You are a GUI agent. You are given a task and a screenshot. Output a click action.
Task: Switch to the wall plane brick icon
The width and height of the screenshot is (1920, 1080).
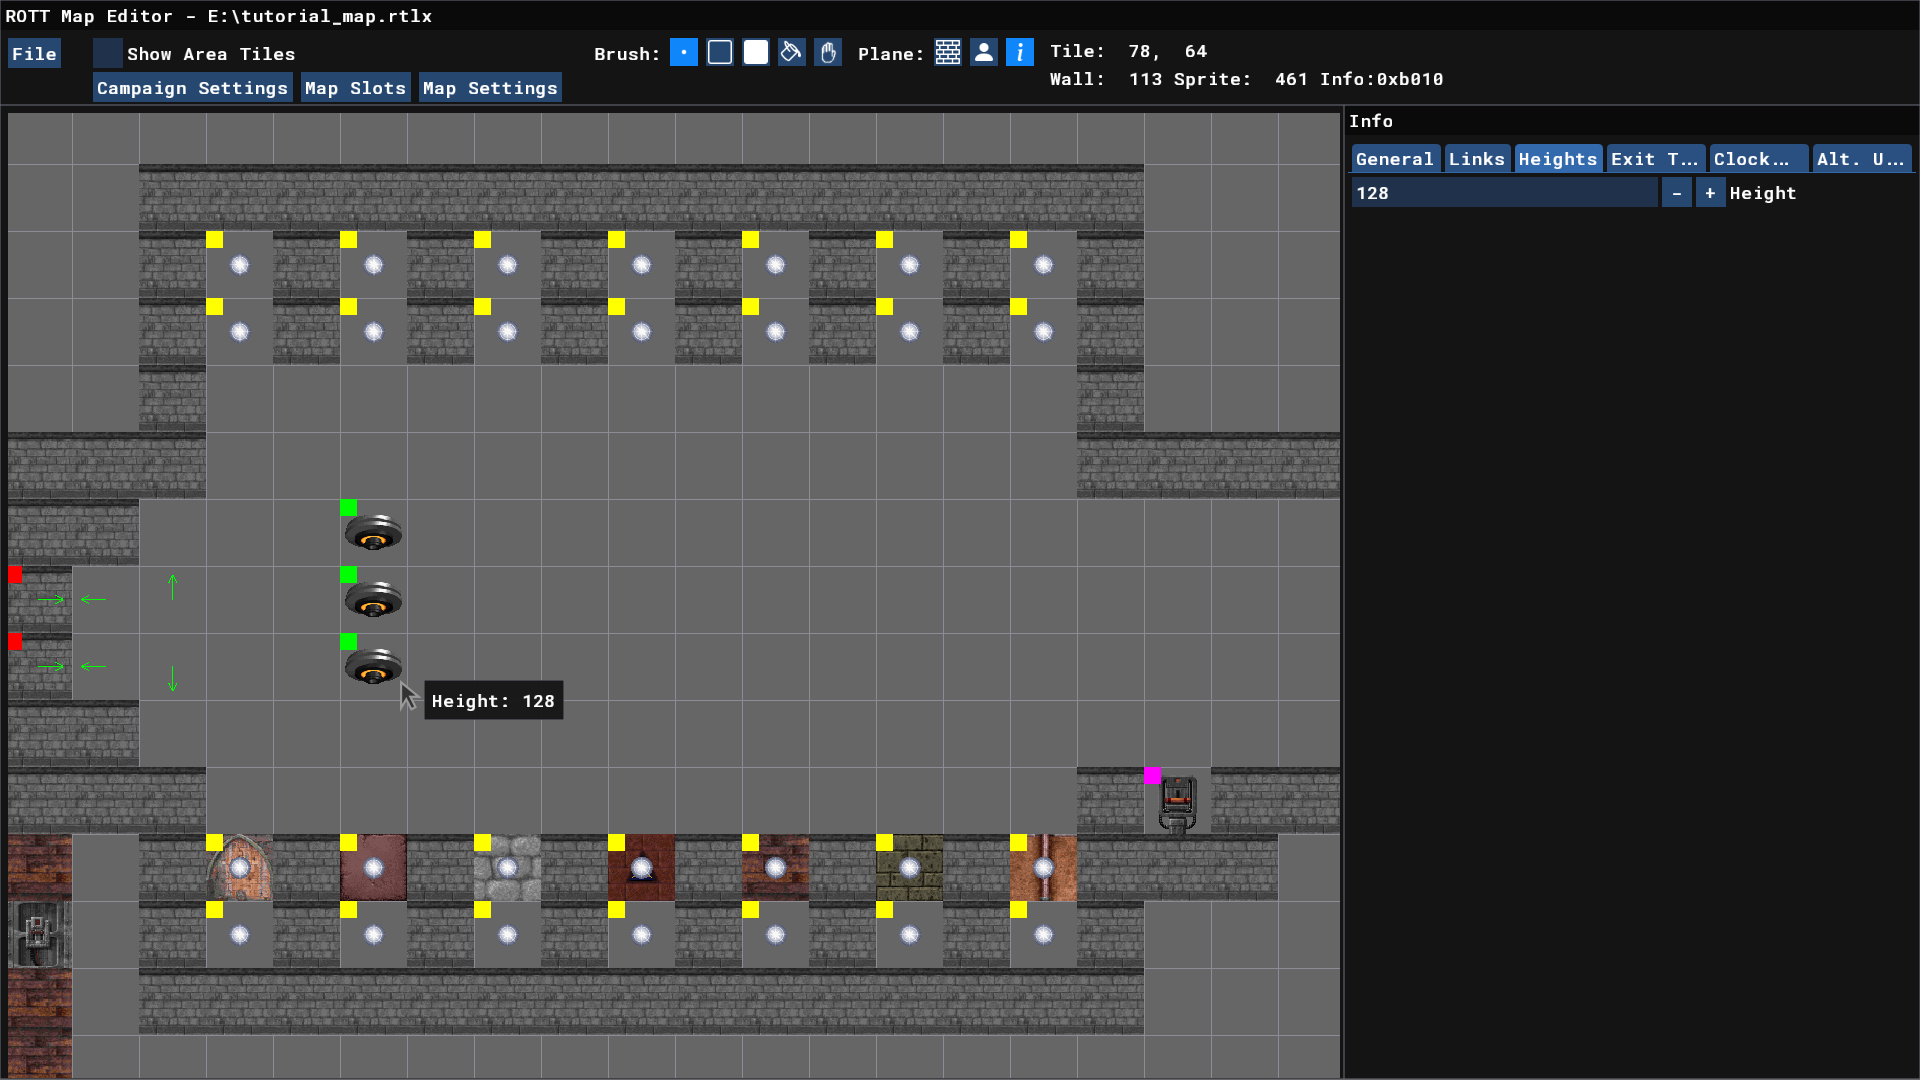tap(948, 53)
